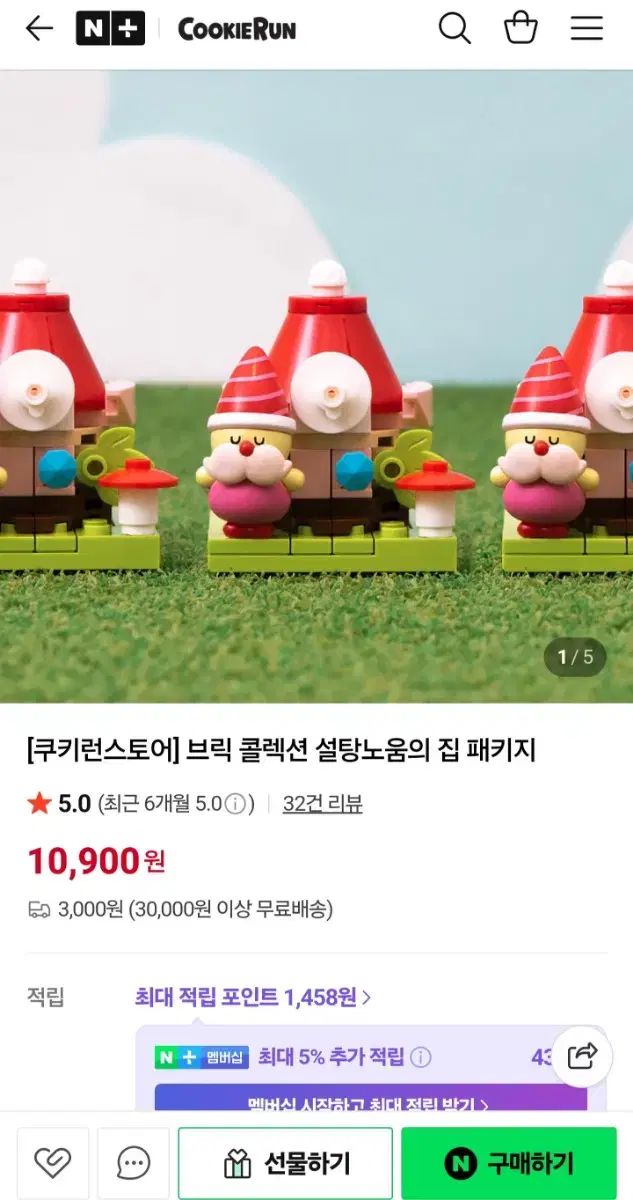The image size is (633, 1200).
Task: Open the N+ store home logo
Action: click(x=110, y=29)
